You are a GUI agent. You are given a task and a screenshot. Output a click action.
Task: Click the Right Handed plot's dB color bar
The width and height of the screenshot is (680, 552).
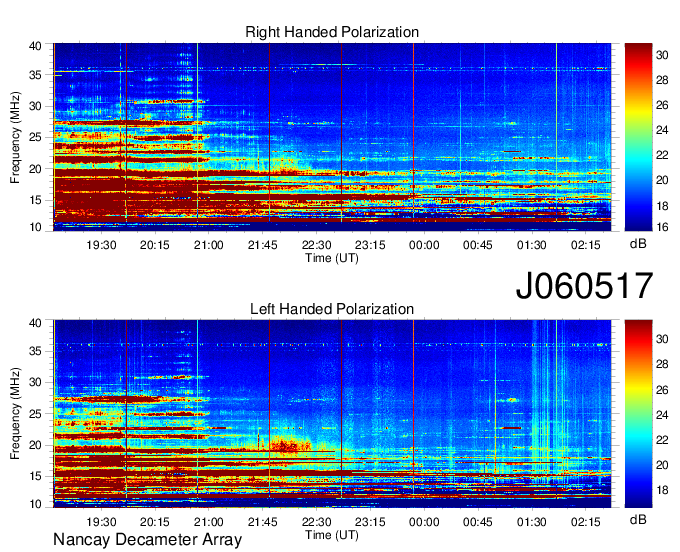click(x=638, y=137)
